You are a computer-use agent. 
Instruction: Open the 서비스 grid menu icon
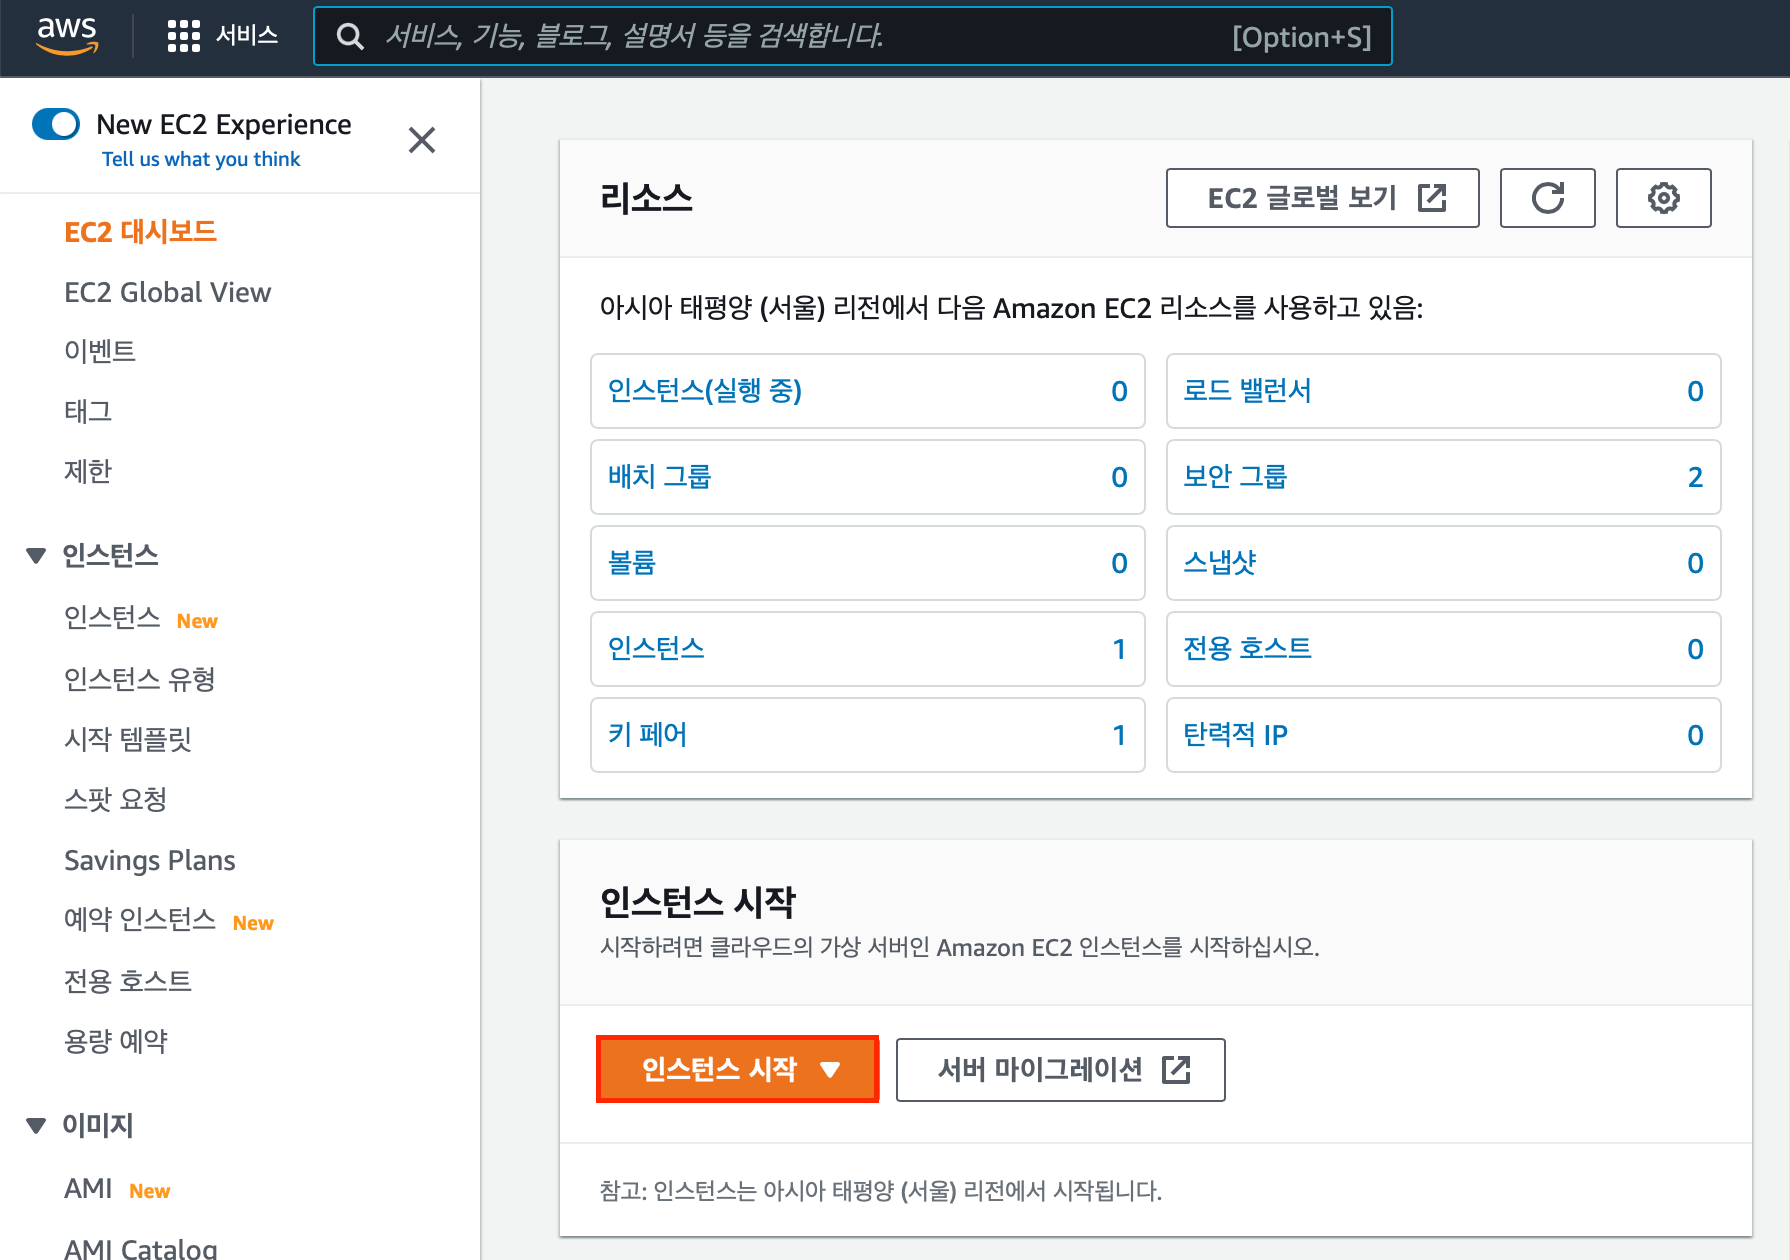click(x=183, y=36)
